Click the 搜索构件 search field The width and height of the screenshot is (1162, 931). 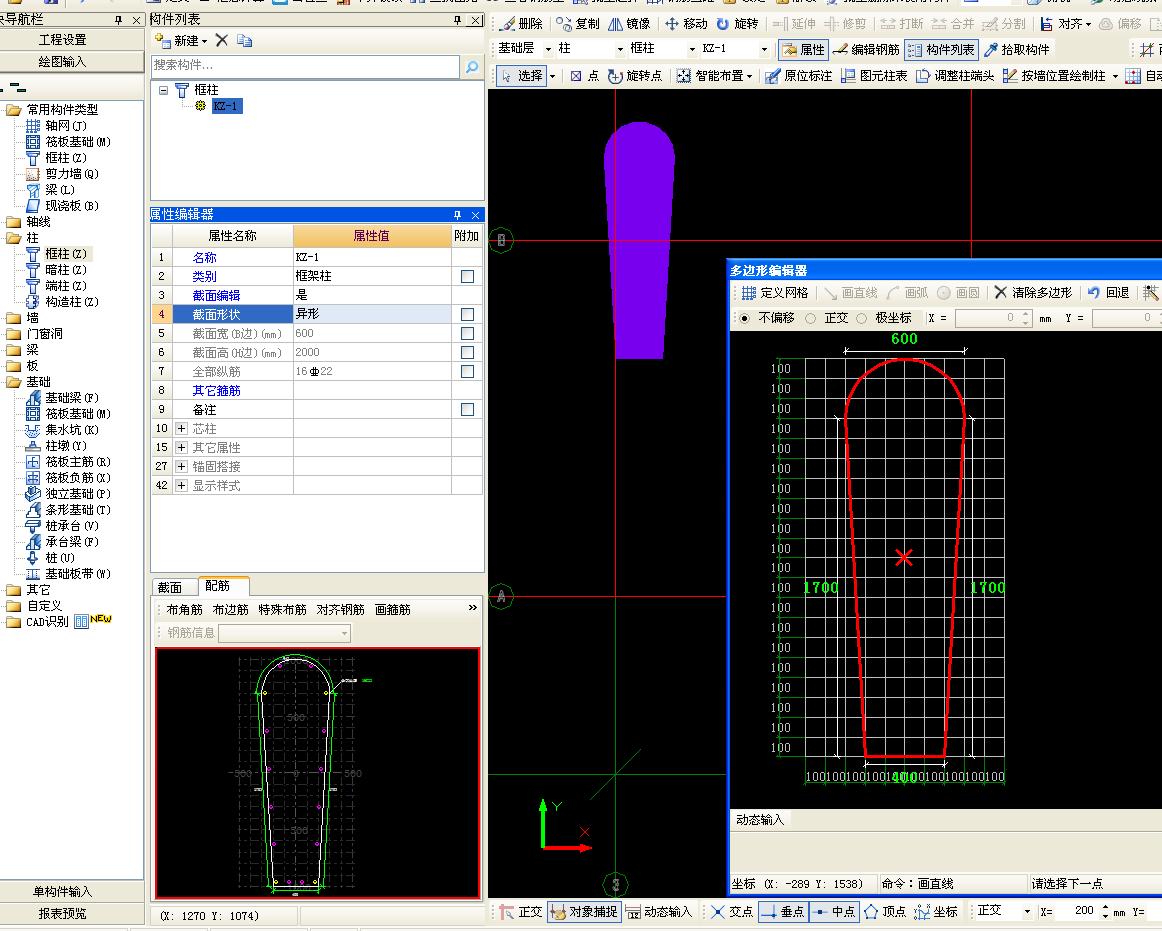(x=305, y=66)
